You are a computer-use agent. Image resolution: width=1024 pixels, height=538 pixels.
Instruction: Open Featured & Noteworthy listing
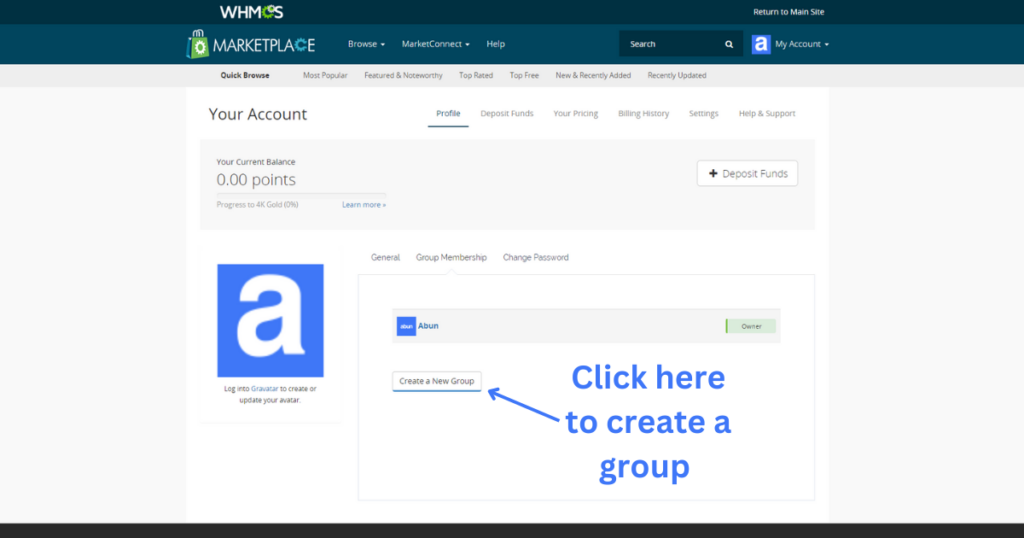click(x=403, y=75)
